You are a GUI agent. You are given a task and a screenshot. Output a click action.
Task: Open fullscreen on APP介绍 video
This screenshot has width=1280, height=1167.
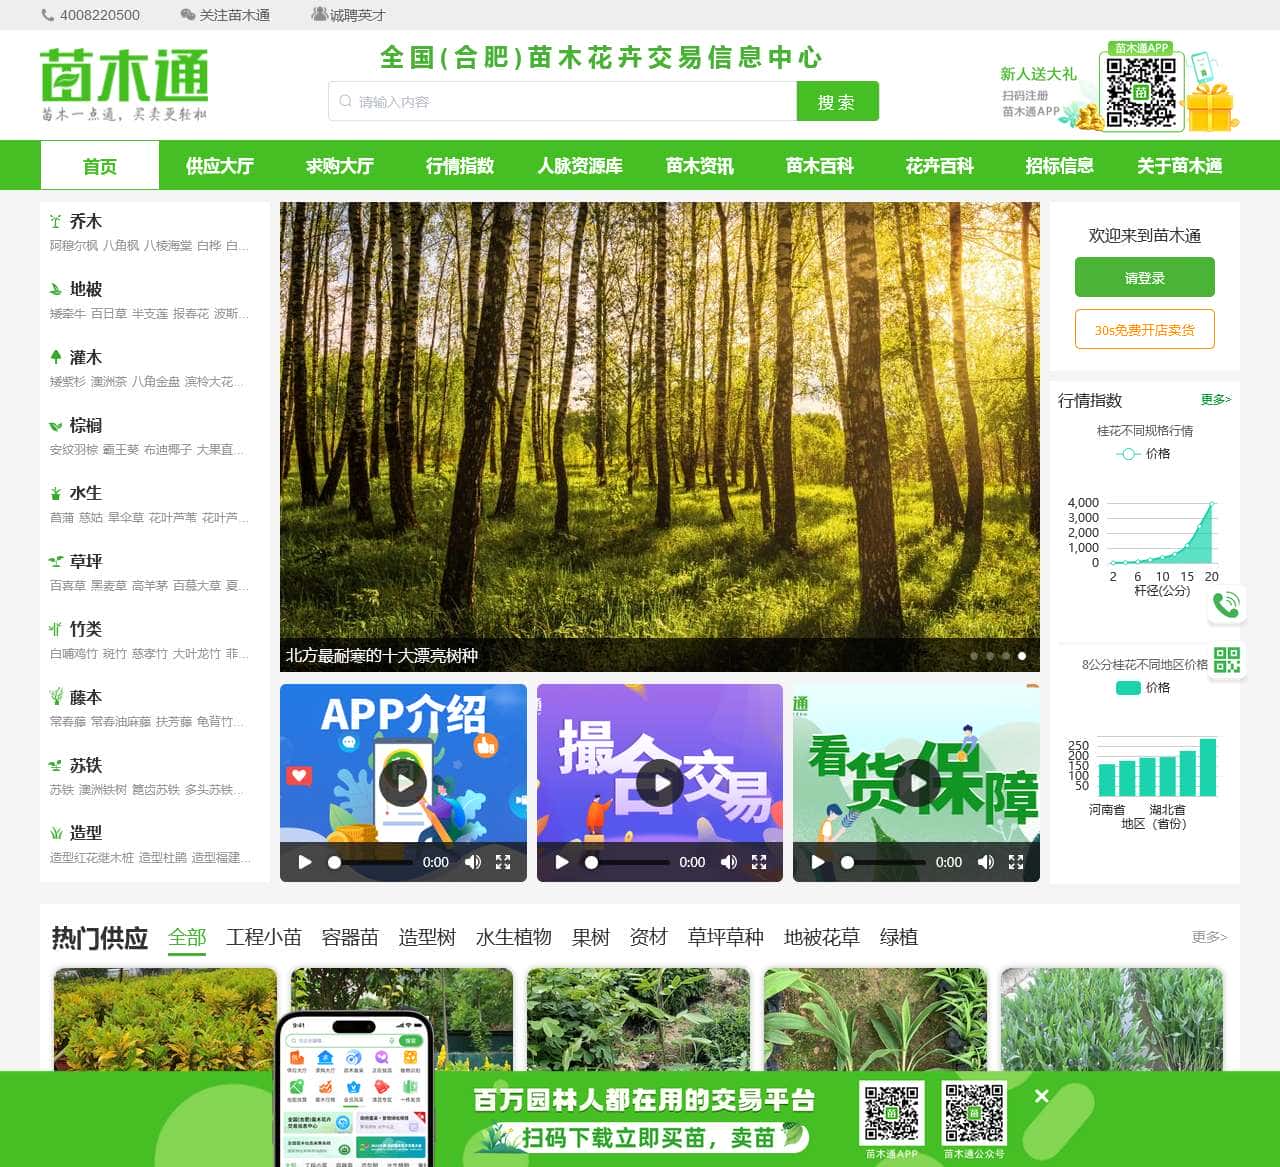(503, 862)
